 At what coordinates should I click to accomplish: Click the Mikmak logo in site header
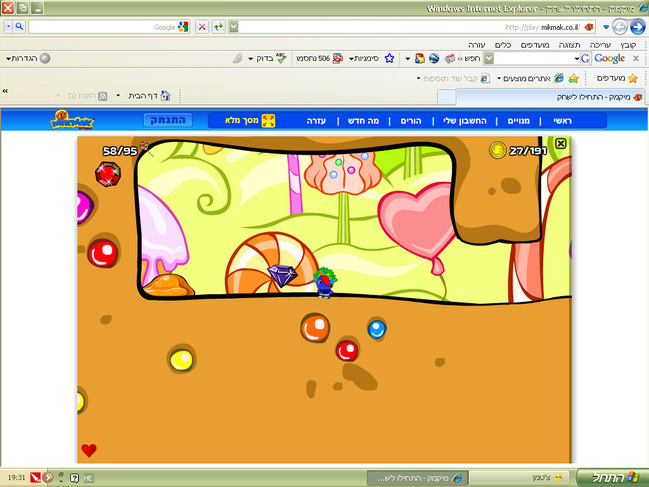pos(72,120)
